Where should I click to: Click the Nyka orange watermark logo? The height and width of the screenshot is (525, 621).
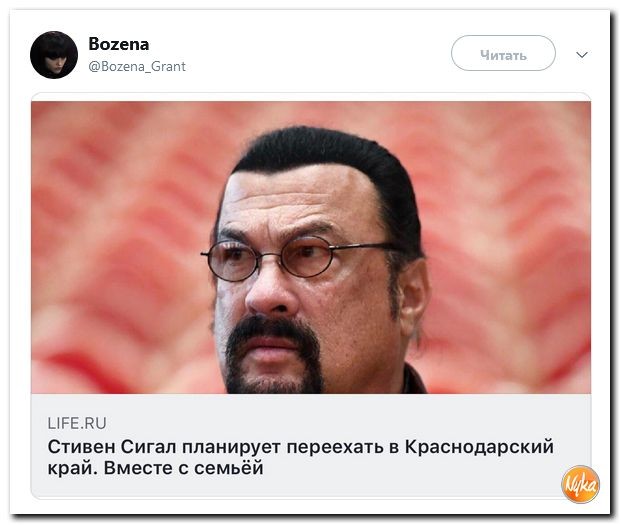pos(580,484)
